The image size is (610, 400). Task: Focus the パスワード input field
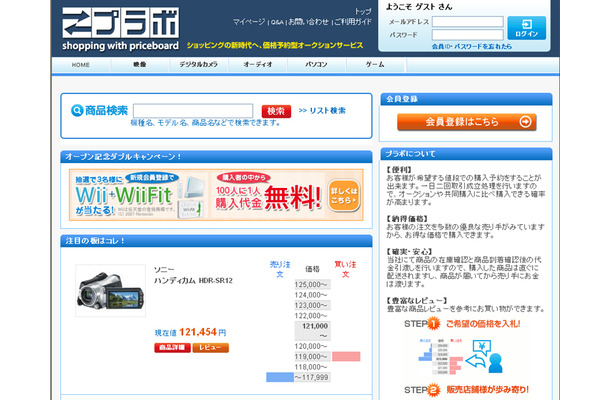click(468, 35)
